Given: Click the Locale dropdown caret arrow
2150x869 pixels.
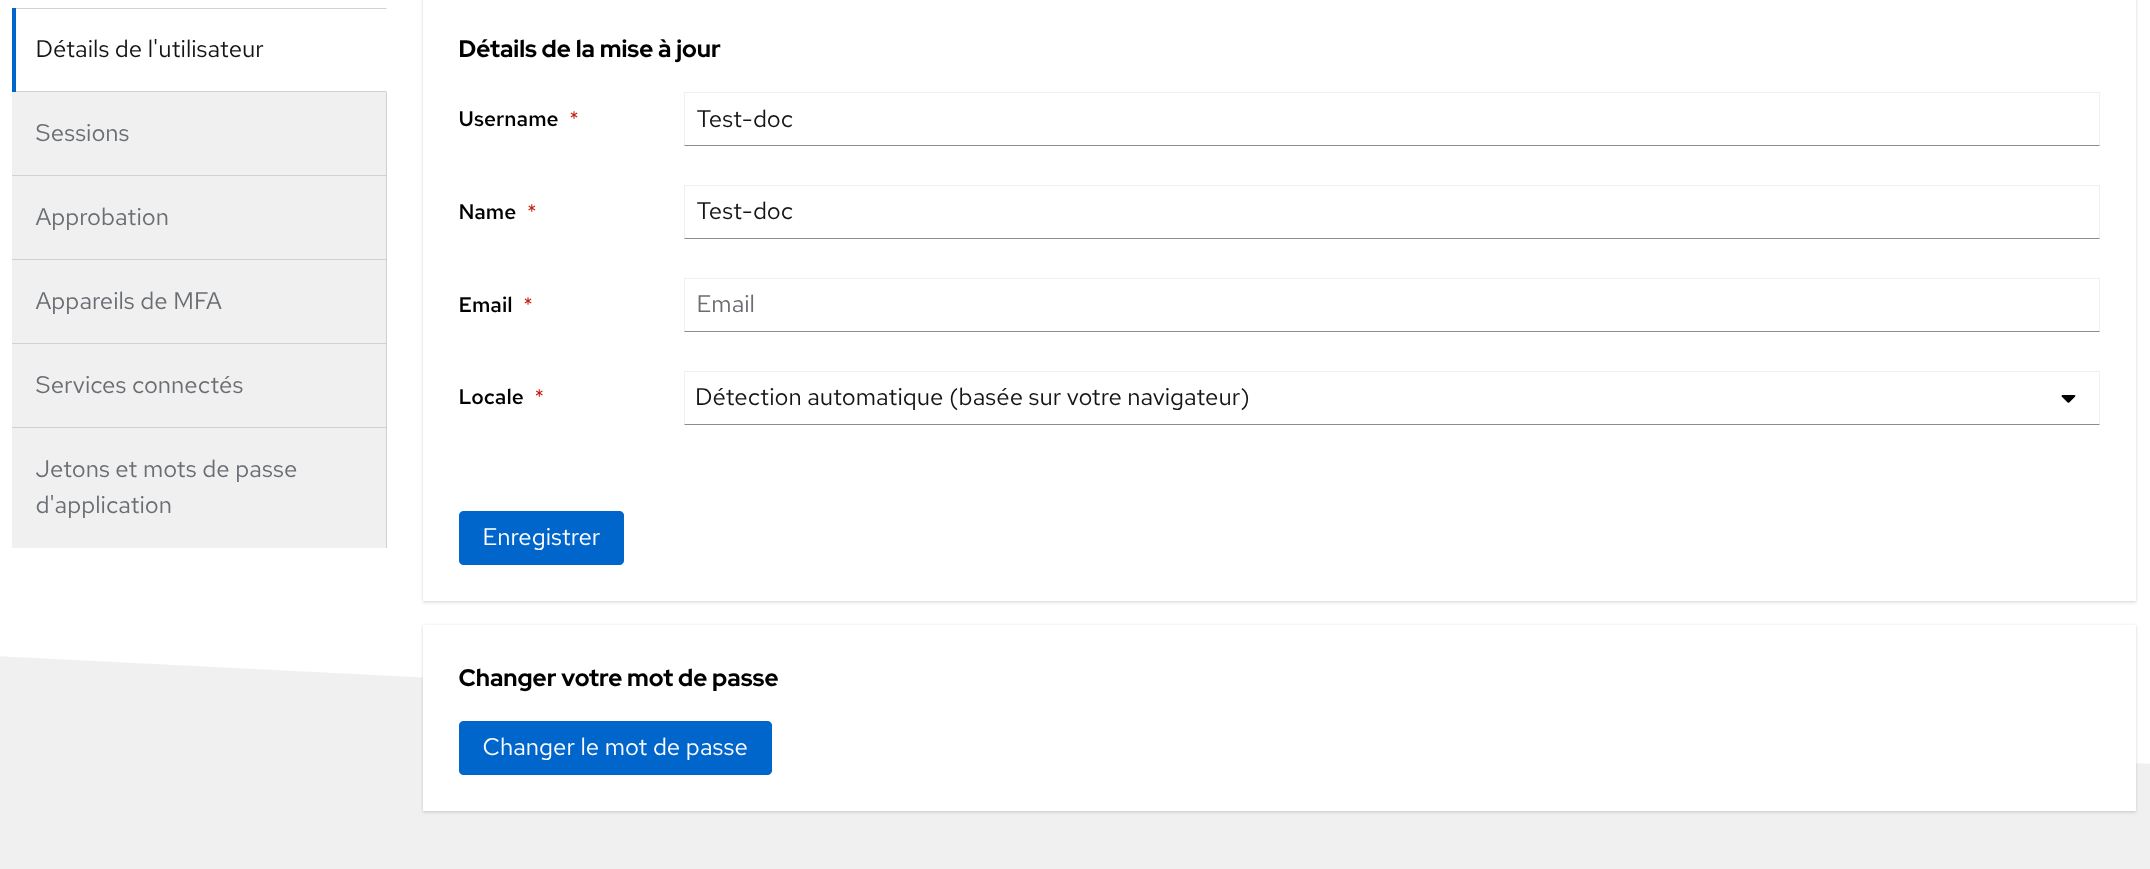Looking at the screenshot, I should pyautogui.click(x=2068, y=399).
